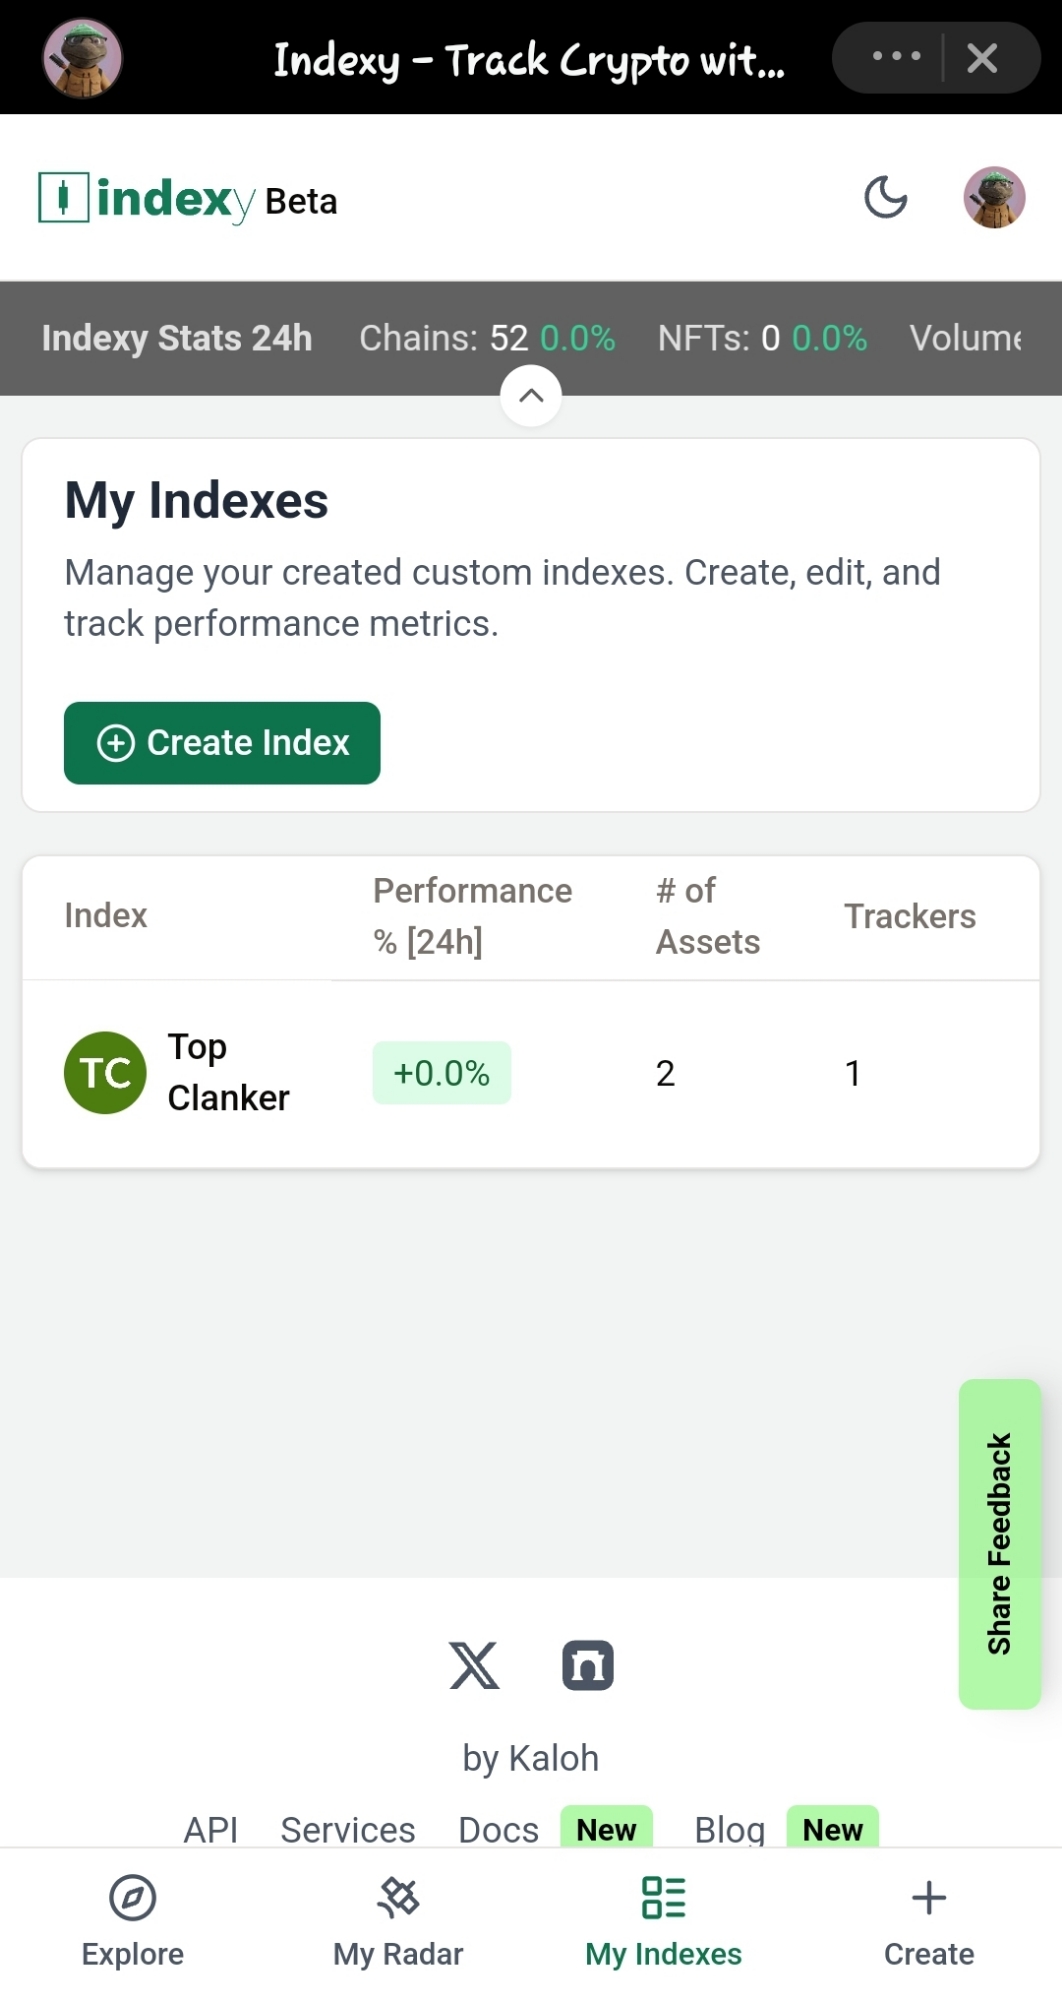Open the user profile avatar in header
Screen dimensions: 1062x2000
point(994,197)
